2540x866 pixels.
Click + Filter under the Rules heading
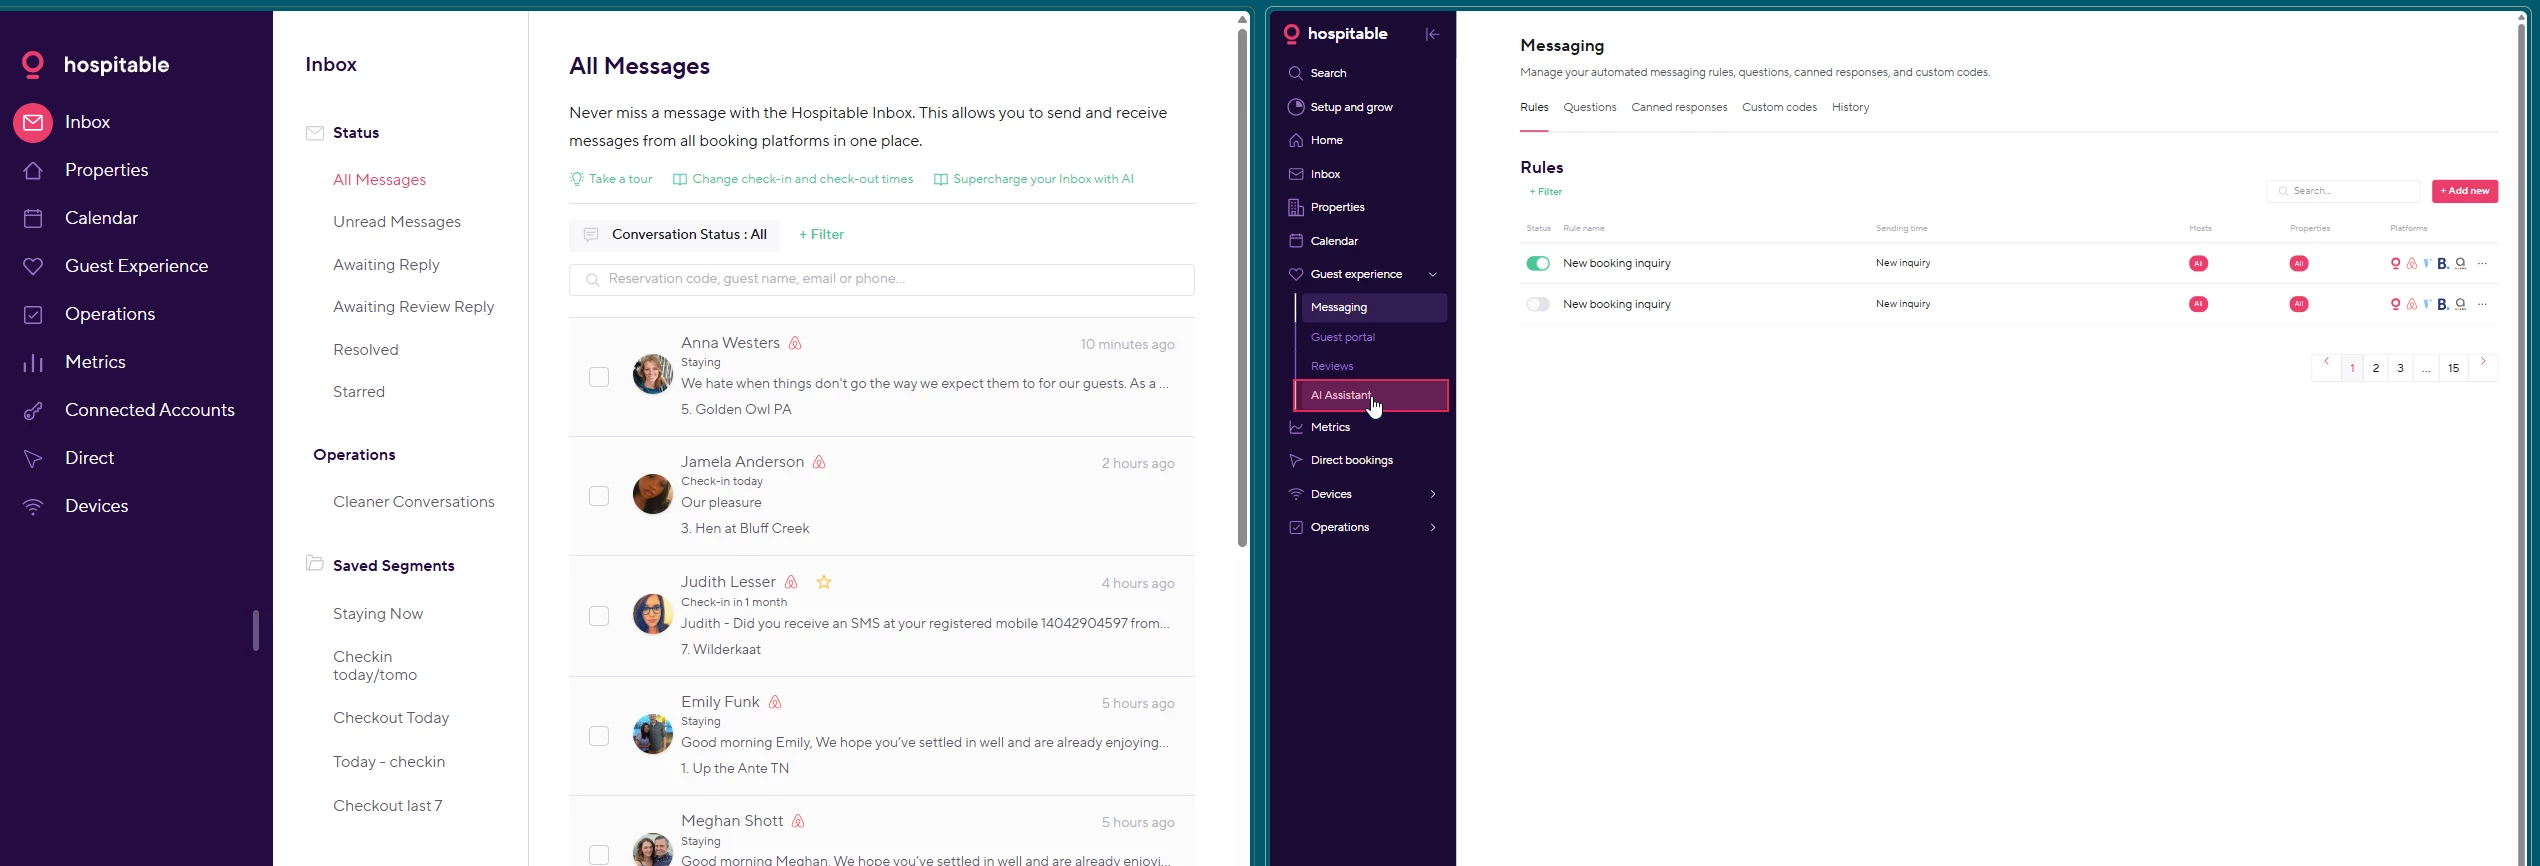click(x=1545, y=192)
